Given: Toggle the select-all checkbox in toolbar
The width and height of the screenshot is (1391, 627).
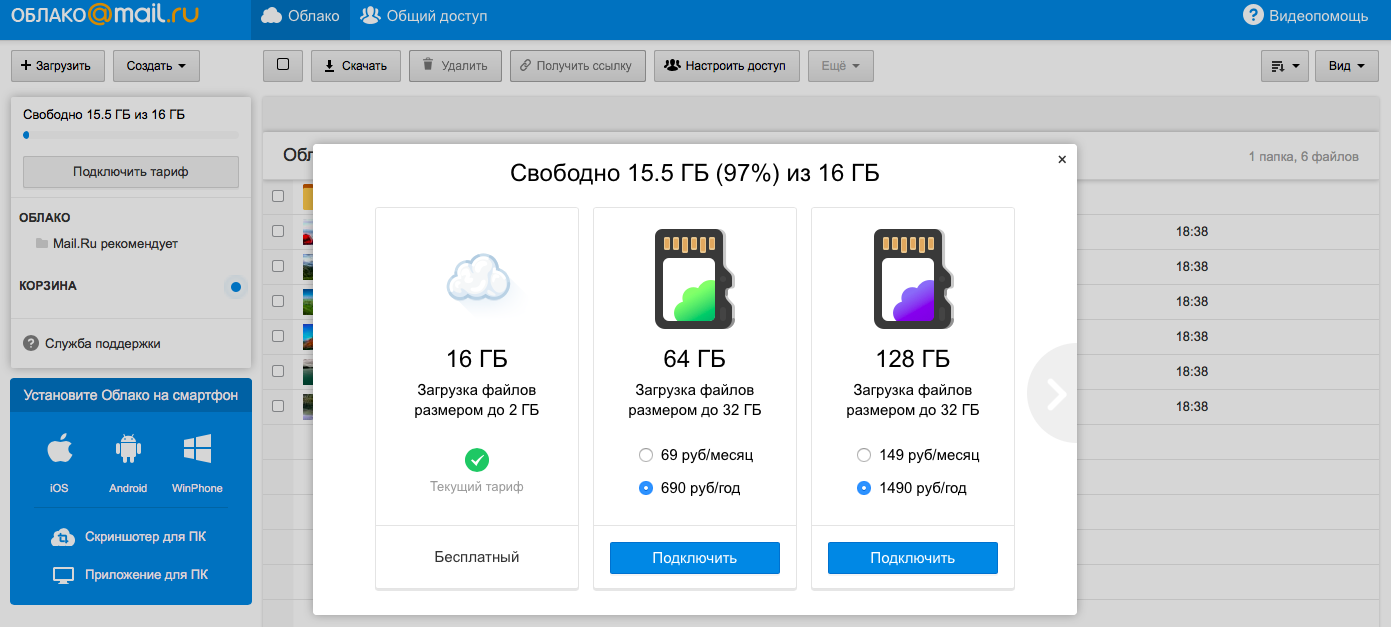Looking at the screenshot, I should click(283, 65).
